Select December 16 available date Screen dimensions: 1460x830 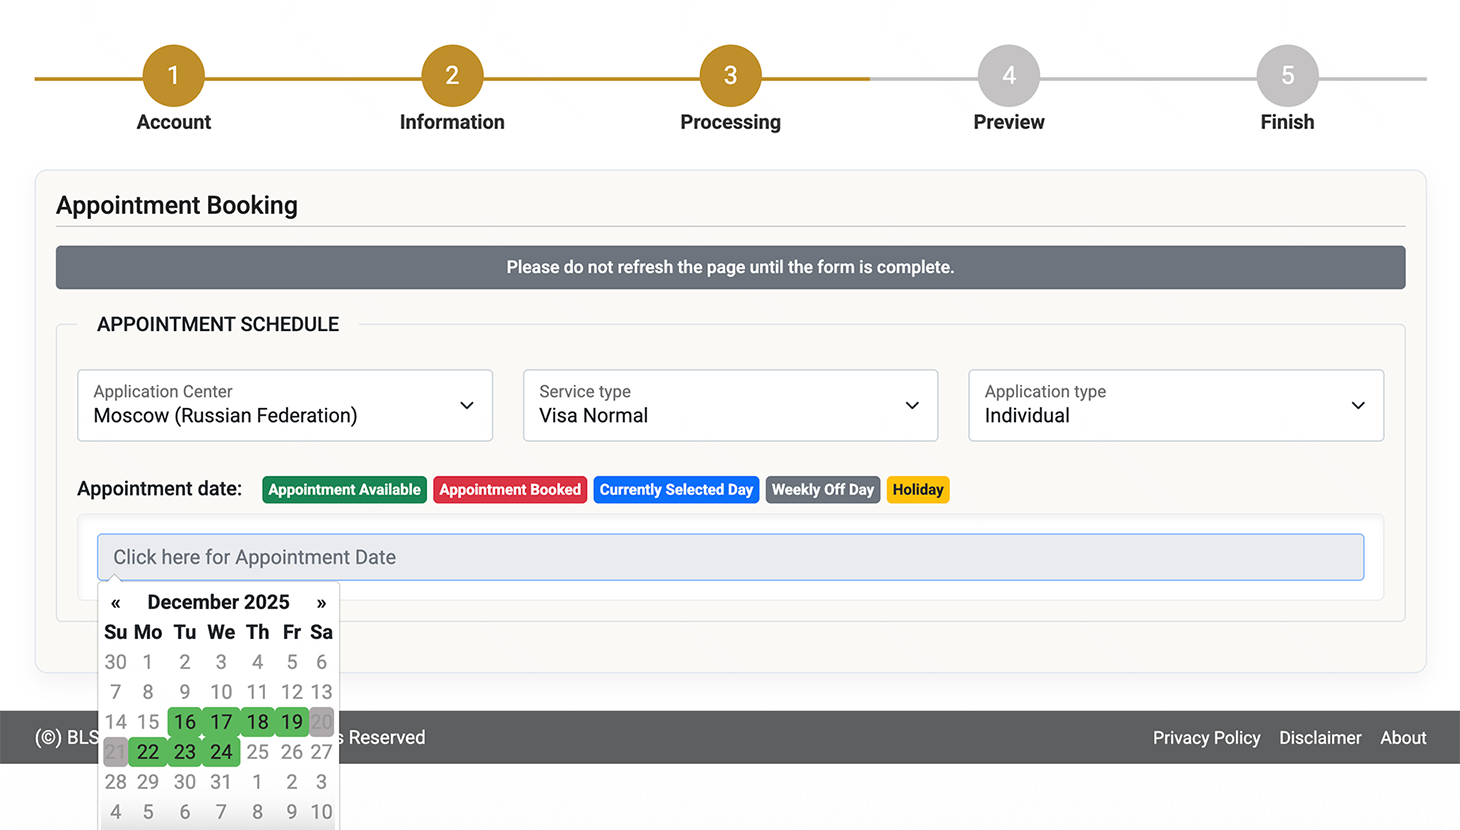[185, 722]
